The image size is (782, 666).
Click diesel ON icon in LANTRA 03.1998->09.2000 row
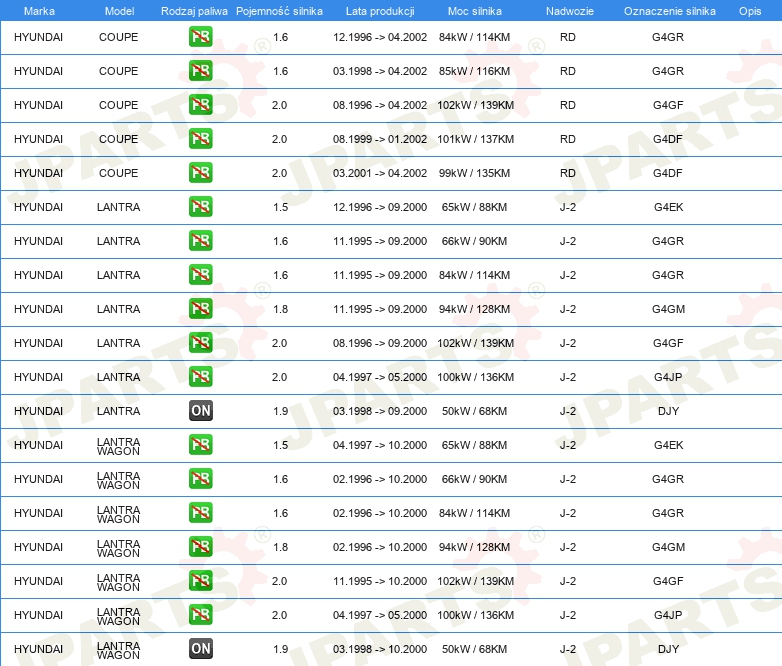pos(200,411)
